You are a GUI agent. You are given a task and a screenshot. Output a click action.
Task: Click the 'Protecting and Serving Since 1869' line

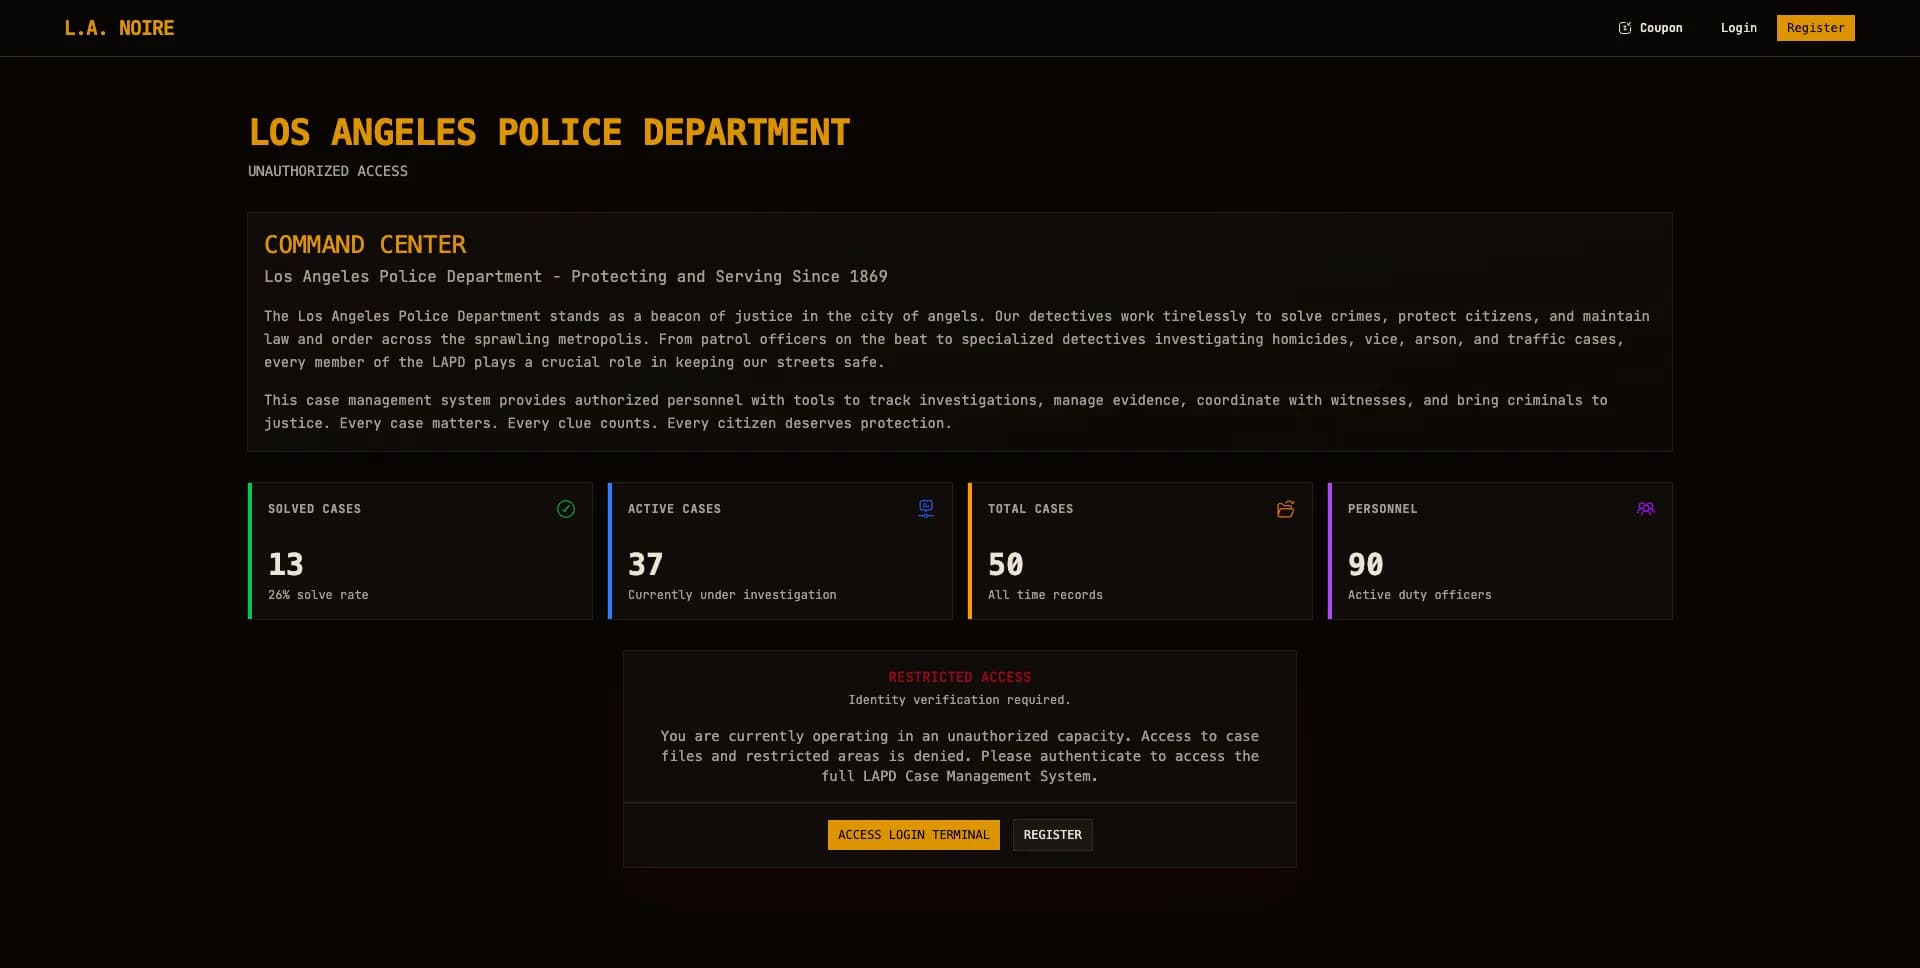point(576,277)
